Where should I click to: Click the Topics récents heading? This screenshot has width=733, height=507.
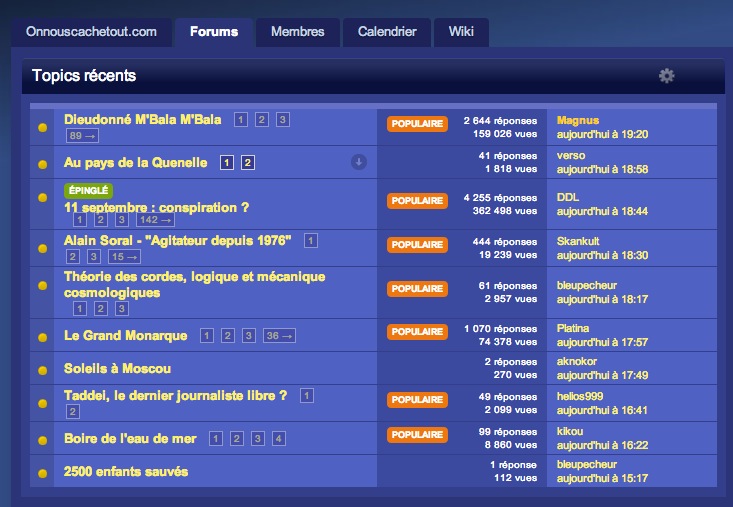coord(84,76)
